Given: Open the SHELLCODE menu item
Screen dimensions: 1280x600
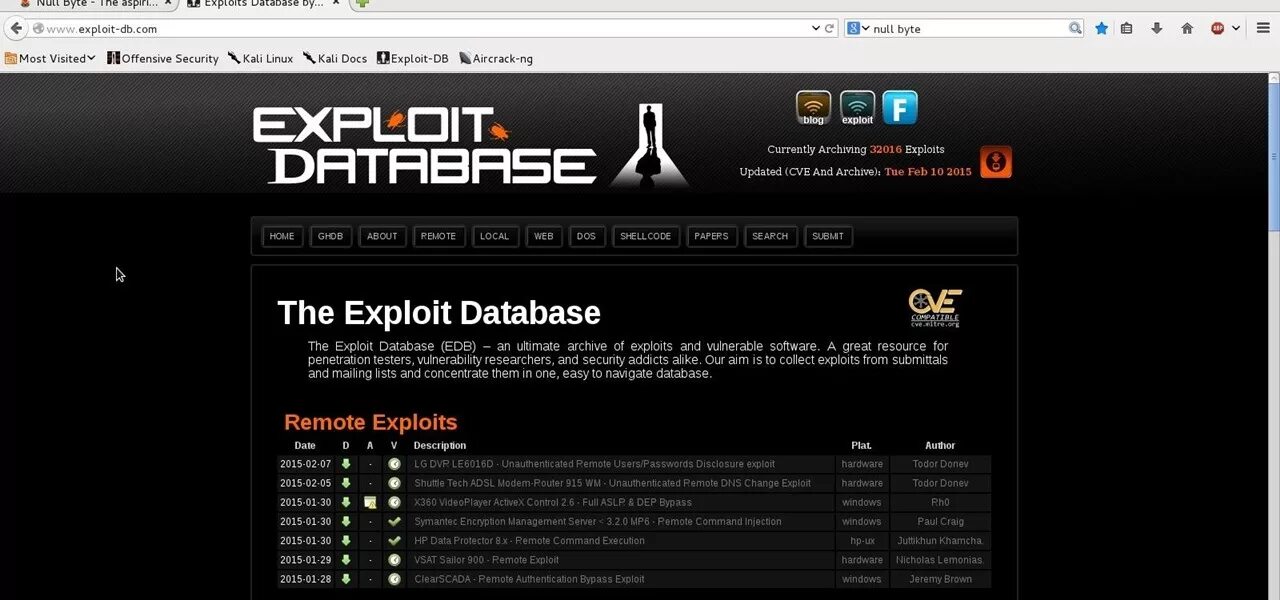Looking at the screenshot, I should tap(646, 236).
